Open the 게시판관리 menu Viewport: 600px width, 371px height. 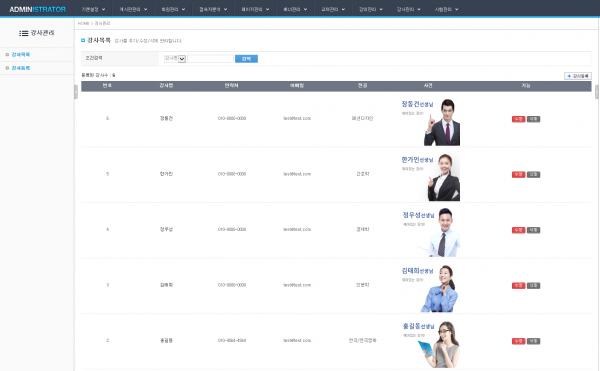tap(133, 9)
